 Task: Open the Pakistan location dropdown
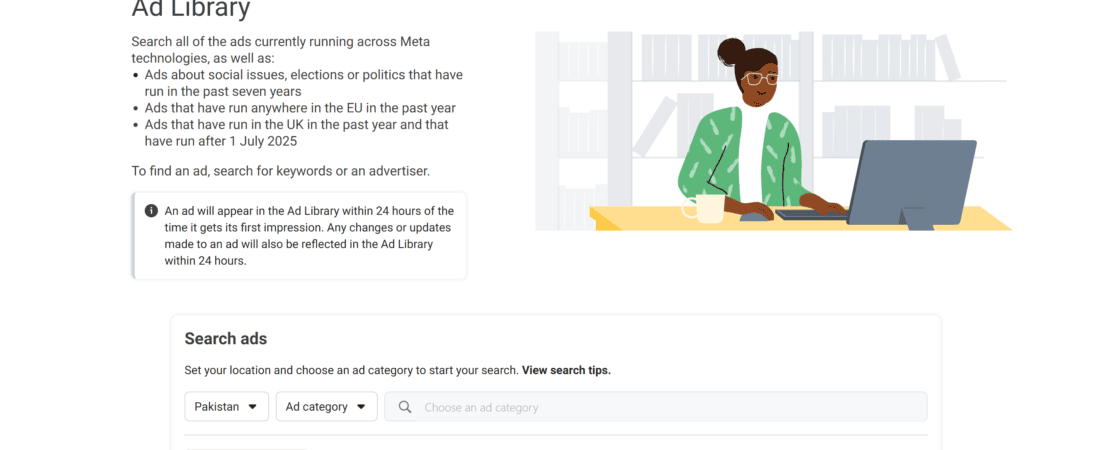click(227, 406)
